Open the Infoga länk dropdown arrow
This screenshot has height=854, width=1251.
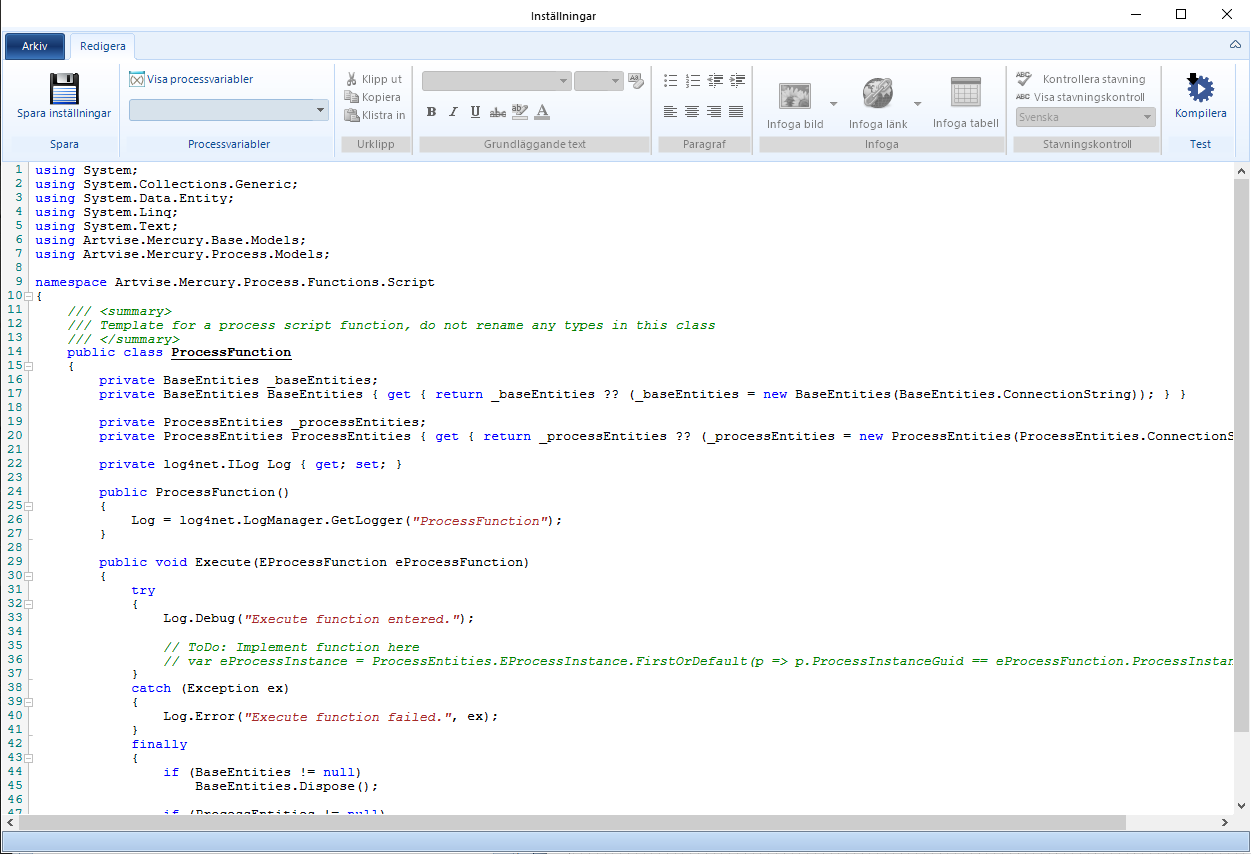pyautogui.click(x=917, y=103)
